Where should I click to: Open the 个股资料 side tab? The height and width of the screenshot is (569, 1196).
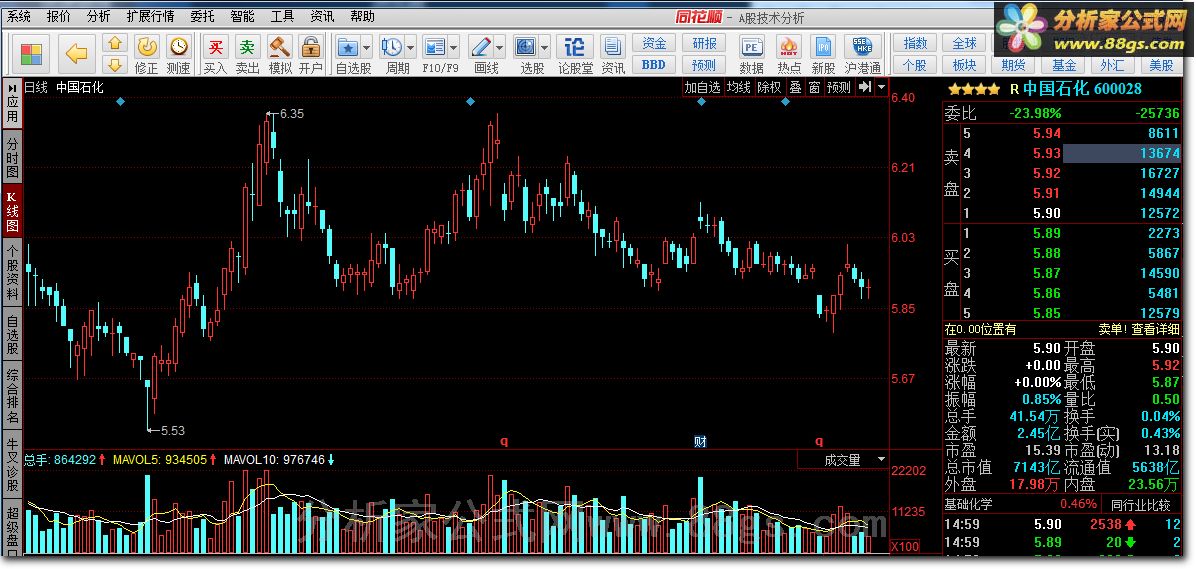12,272
